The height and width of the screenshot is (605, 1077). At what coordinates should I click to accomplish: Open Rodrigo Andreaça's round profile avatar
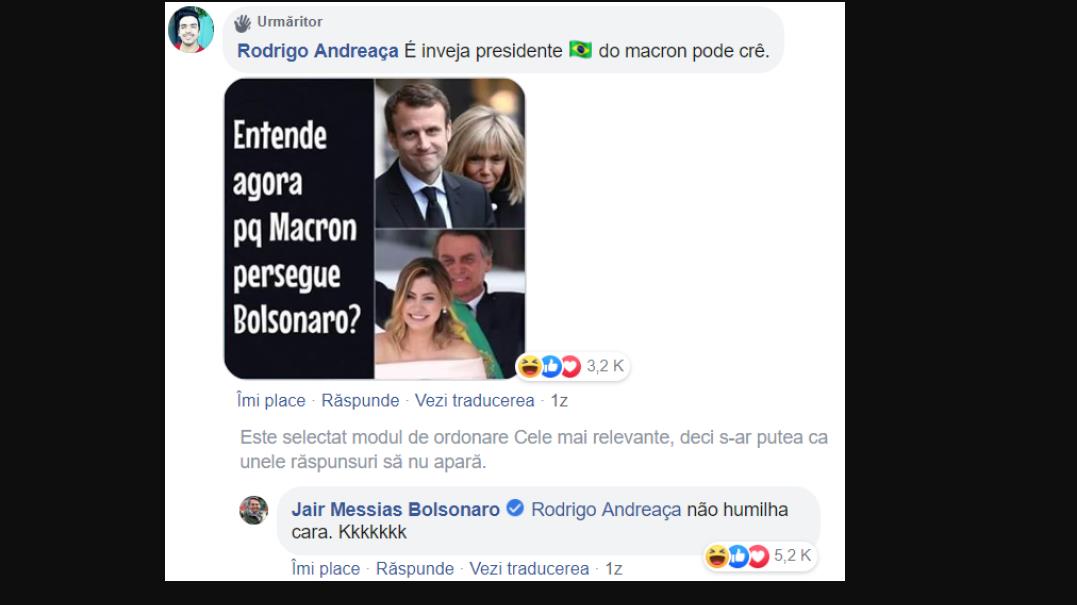[191, 30]
